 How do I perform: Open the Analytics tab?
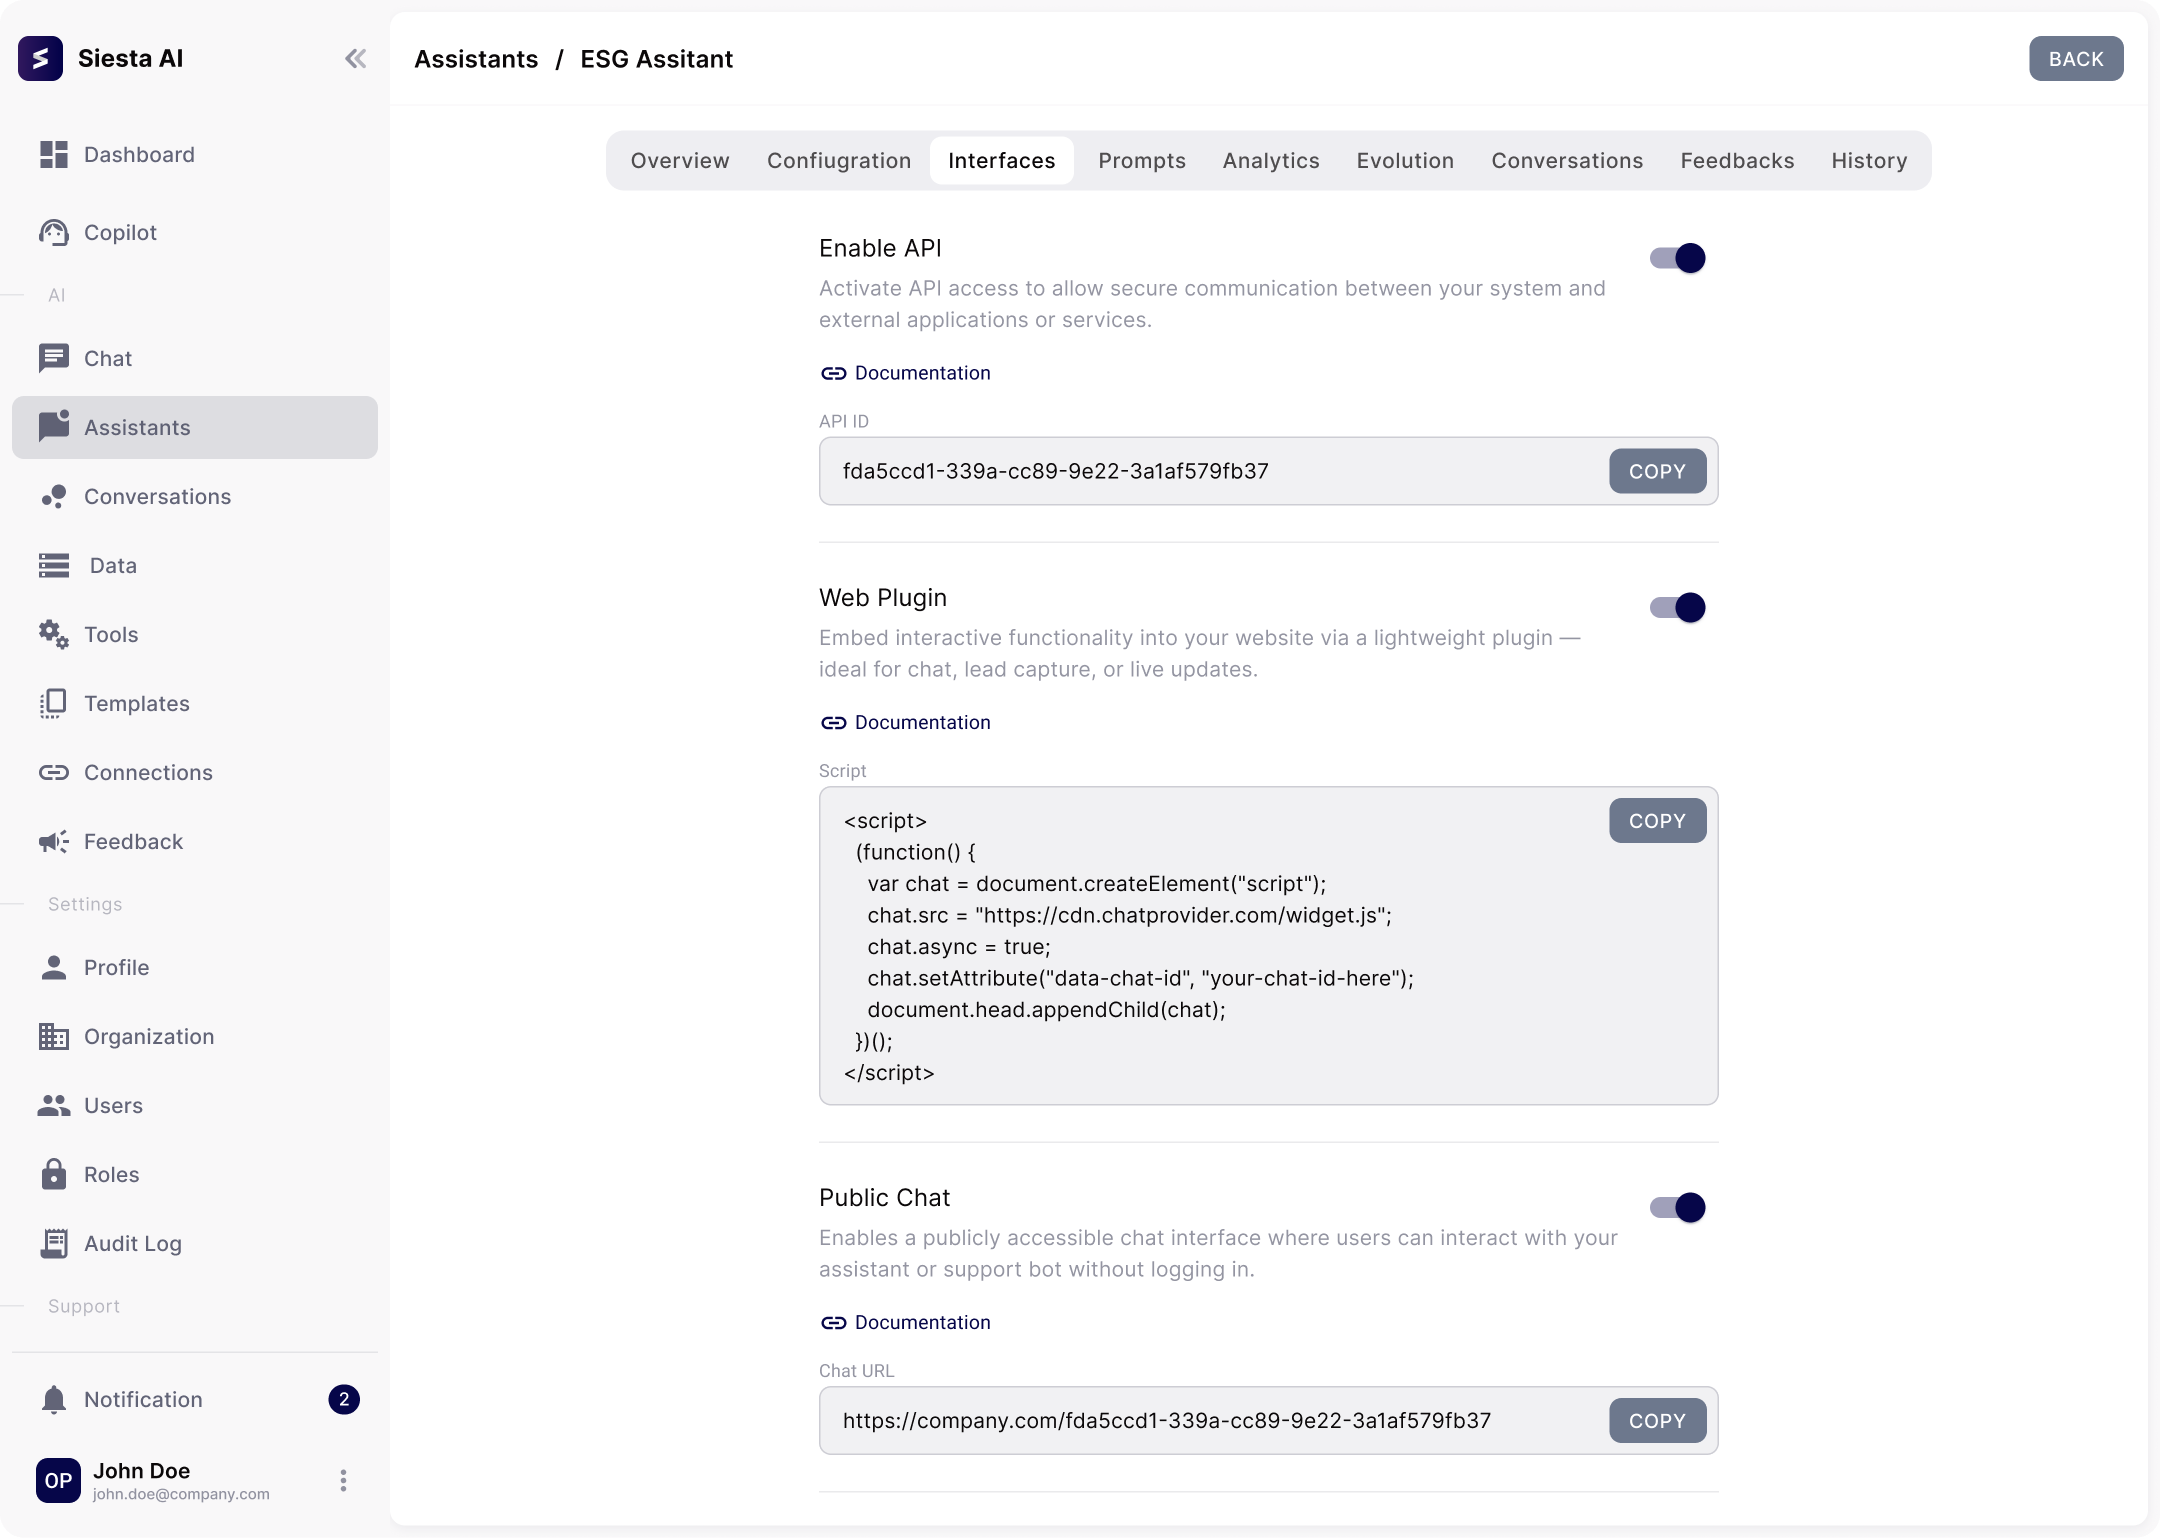point(1271,161)
